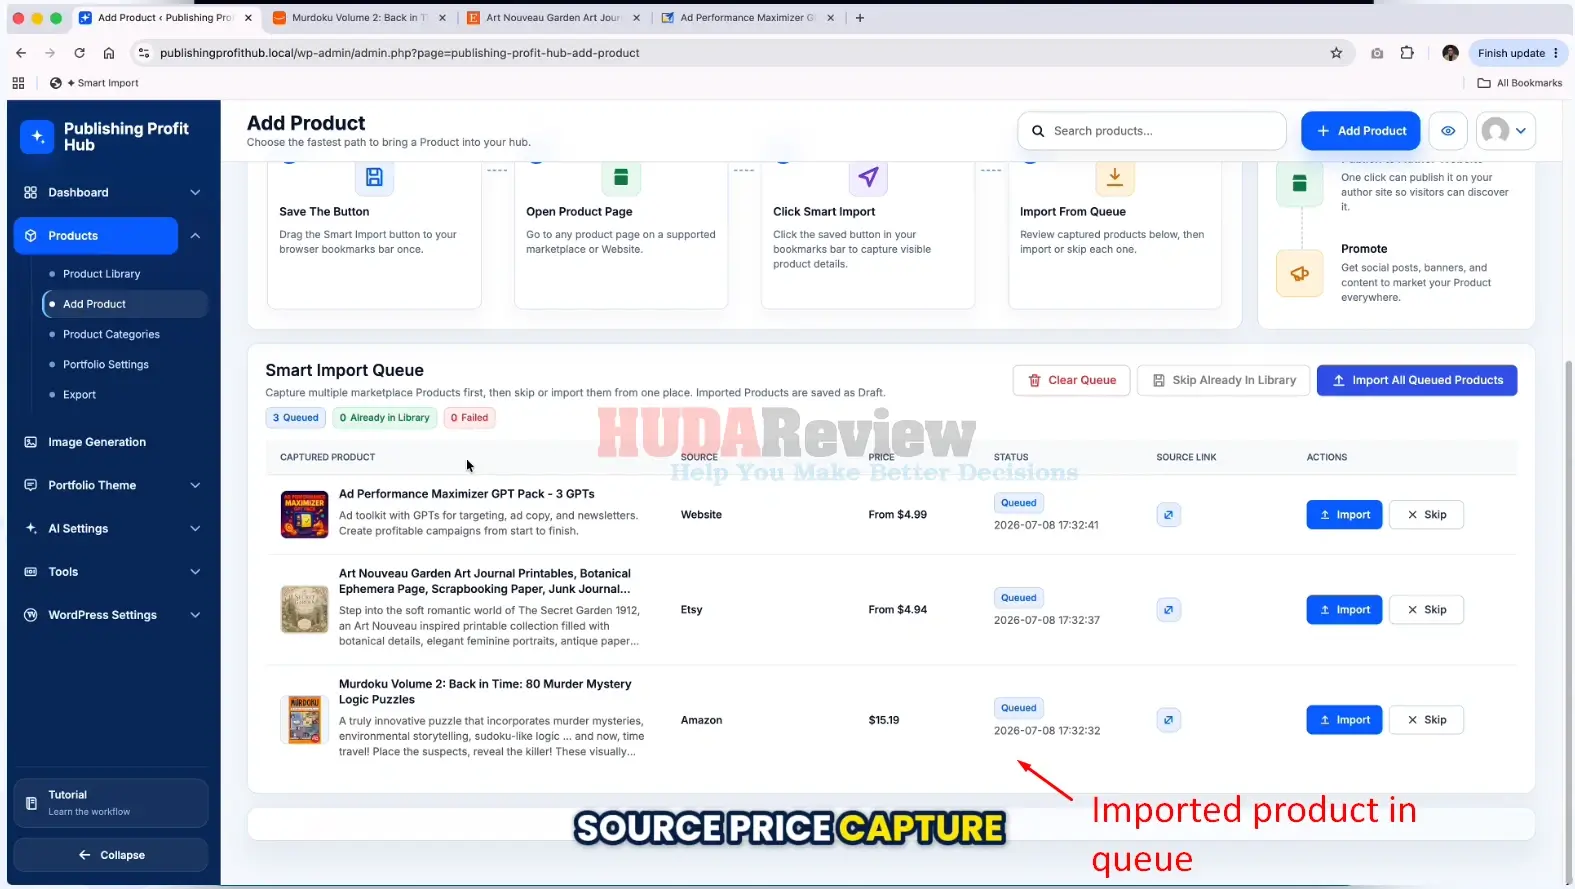The height and width of the screenshot is (889, 1575).
Task: Click the Open Product Page green icon
Action: click(x=621, y=177)
